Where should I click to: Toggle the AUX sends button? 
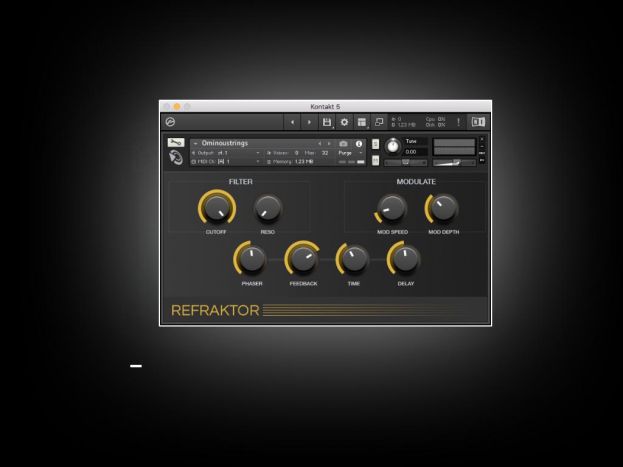pyautogui.click(x=482, y=153)
